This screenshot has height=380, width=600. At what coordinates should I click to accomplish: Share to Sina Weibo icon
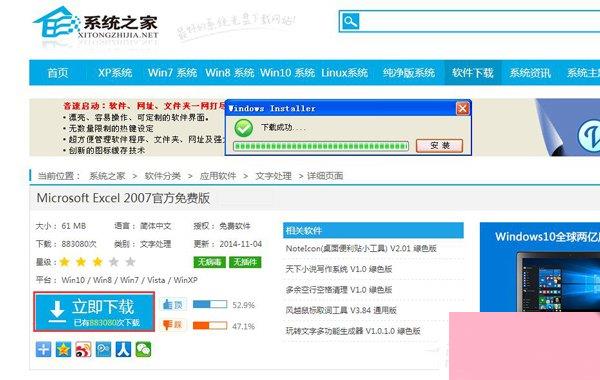pyautogui.click(x=83, y=349)
